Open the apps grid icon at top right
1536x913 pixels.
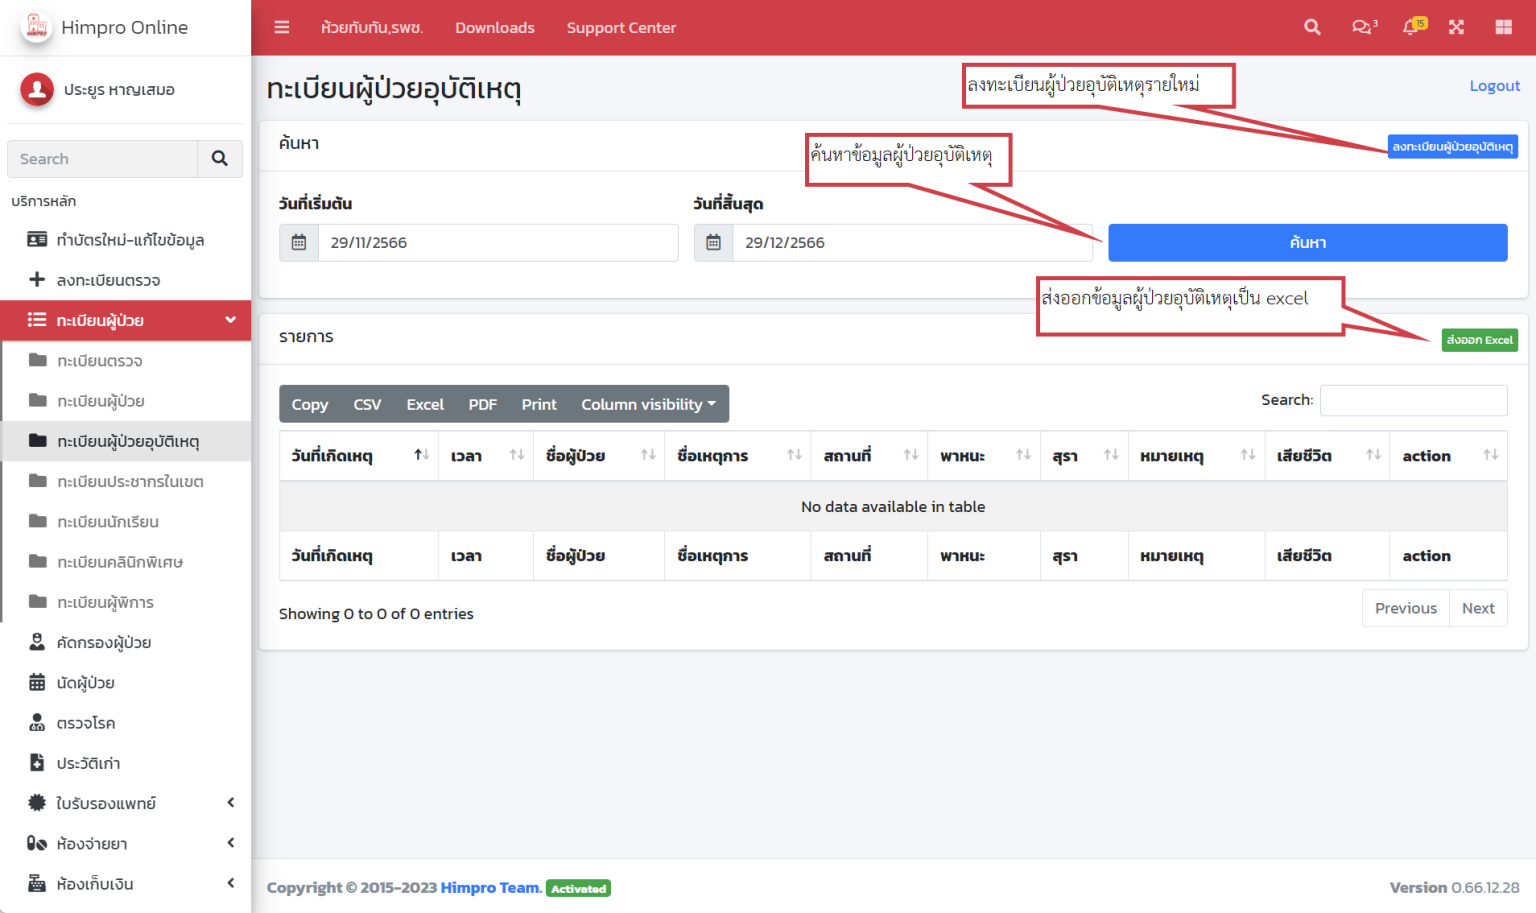pyautogui.click(x=1502, y=27)
